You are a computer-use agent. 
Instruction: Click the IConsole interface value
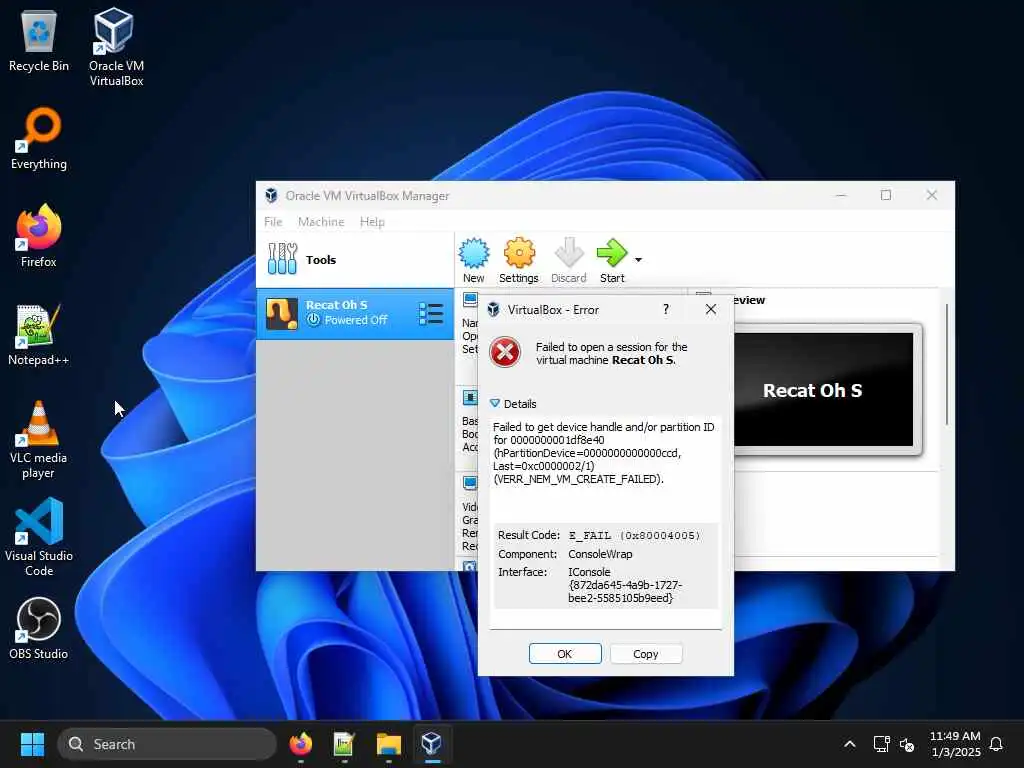click(x=624, y=585)
